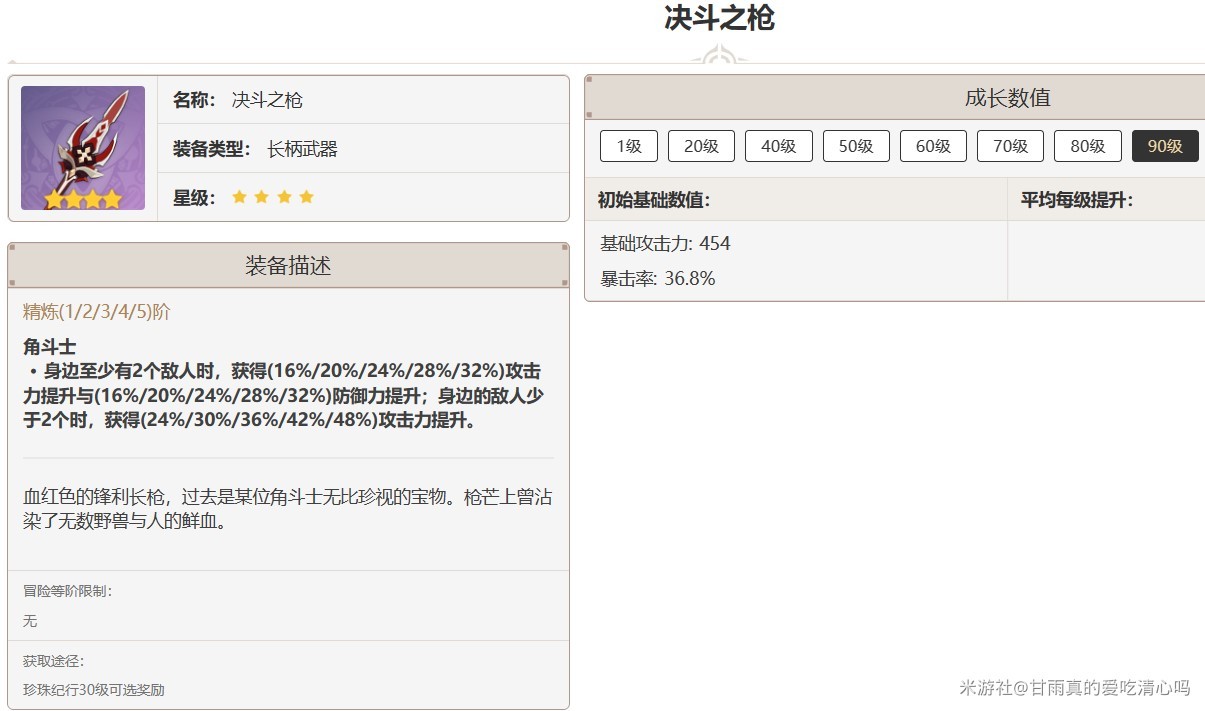
Task: Select the 20级 level button
Action: click(701, 146)
